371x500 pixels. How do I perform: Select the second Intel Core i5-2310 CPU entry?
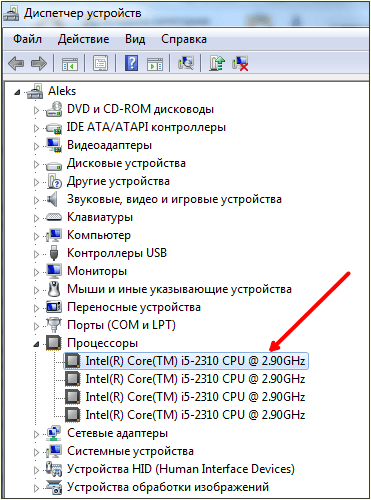pos(195,379)
